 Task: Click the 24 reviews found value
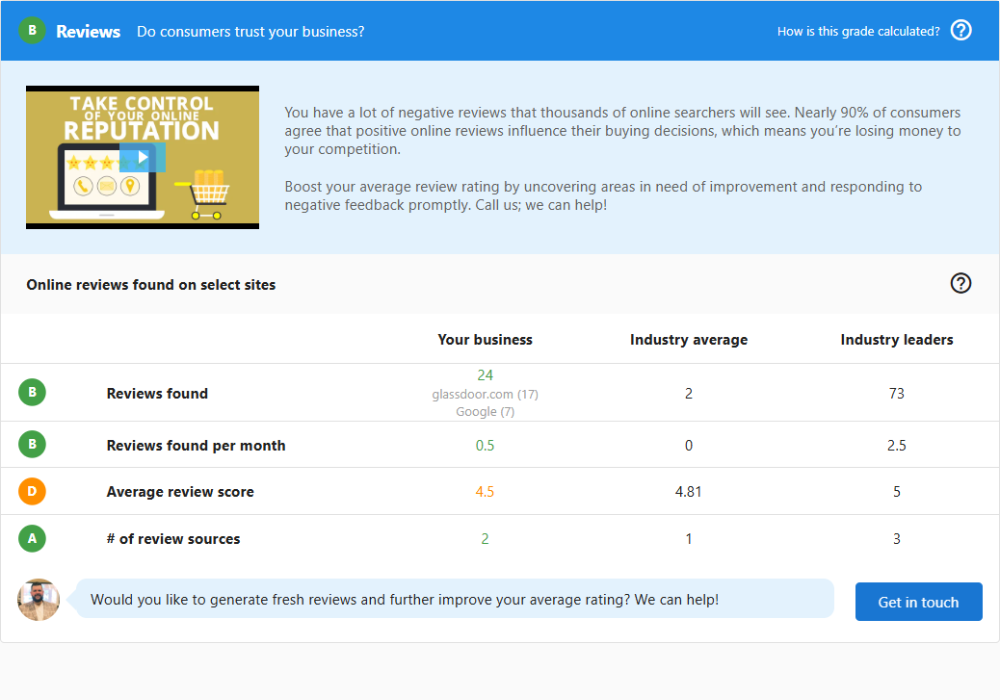coord(485,375)
